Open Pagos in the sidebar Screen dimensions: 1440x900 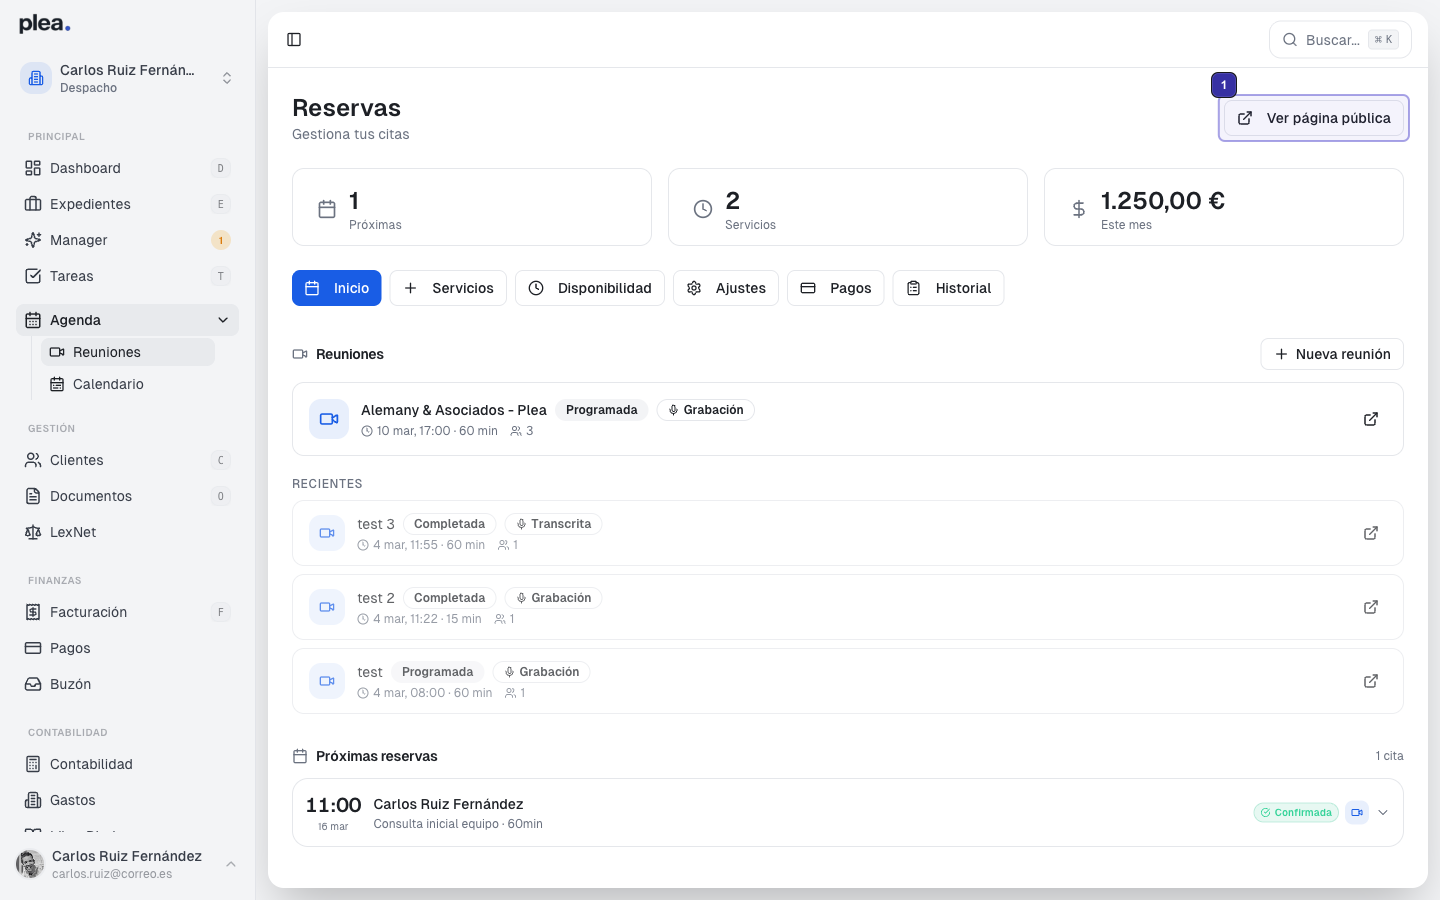pyautogui.click(x=127, y=648)
